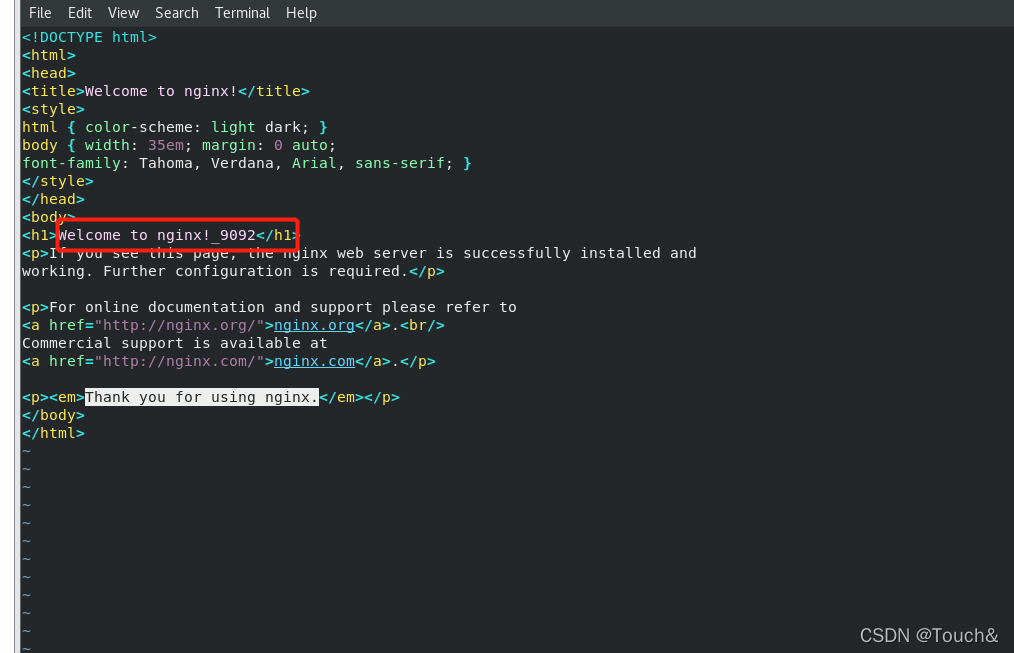Click the <!DOCTYPE html> line
This screenshot has width=1014, height=653.
tap(89, 37)
